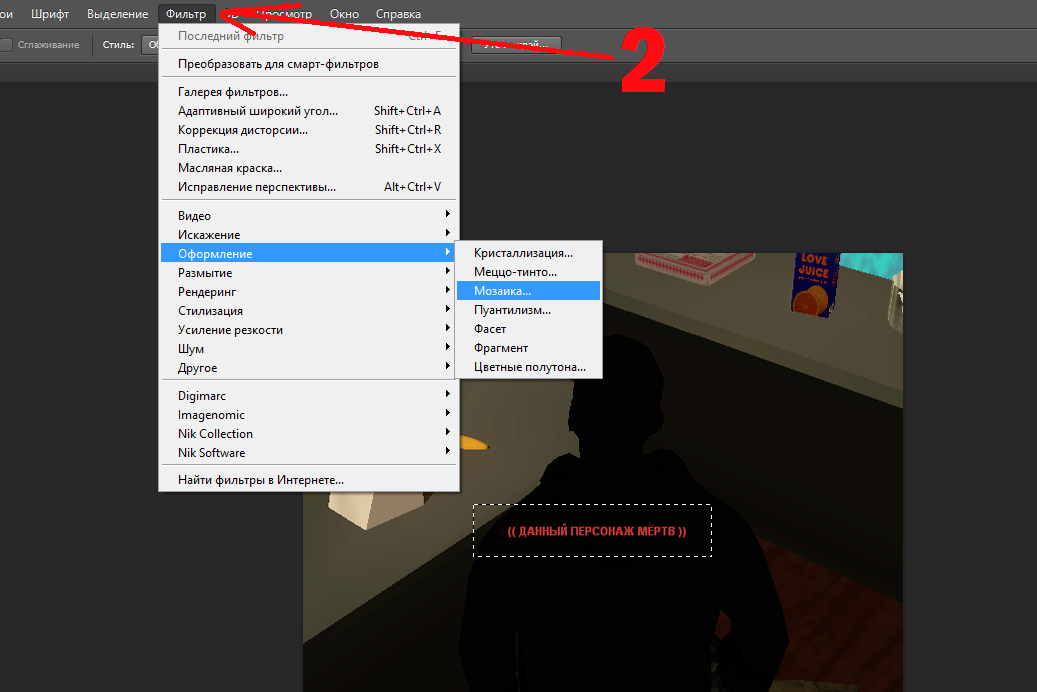Select Коррекция дисторсии filter
1037x692 pixels.
[x=309, y=130]
